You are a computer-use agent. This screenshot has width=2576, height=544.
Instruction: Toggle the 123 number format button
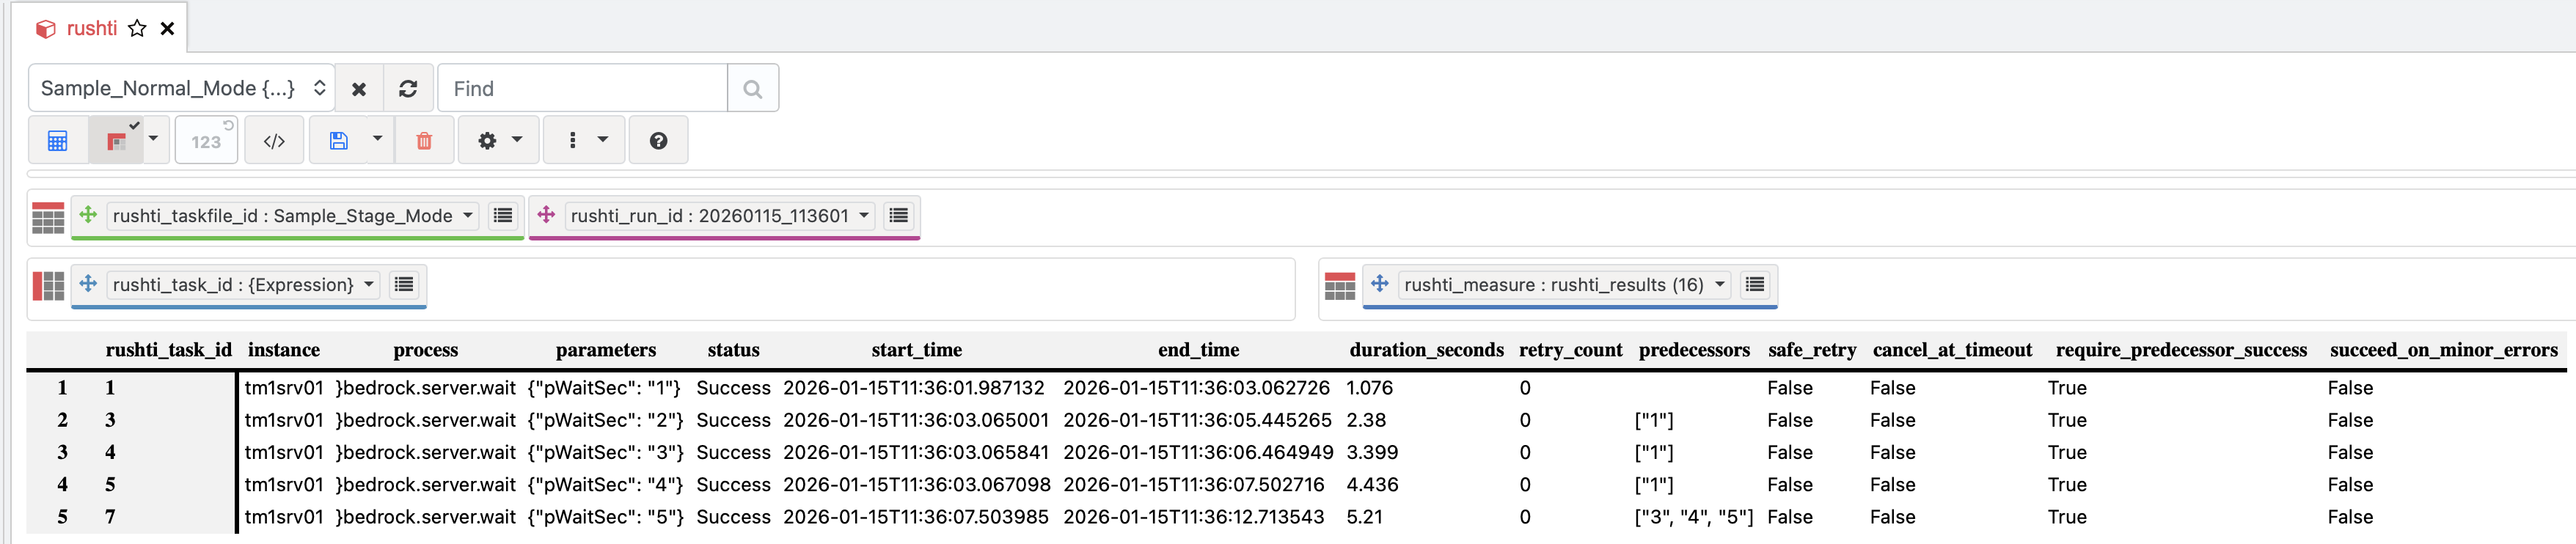coord(206,141)
